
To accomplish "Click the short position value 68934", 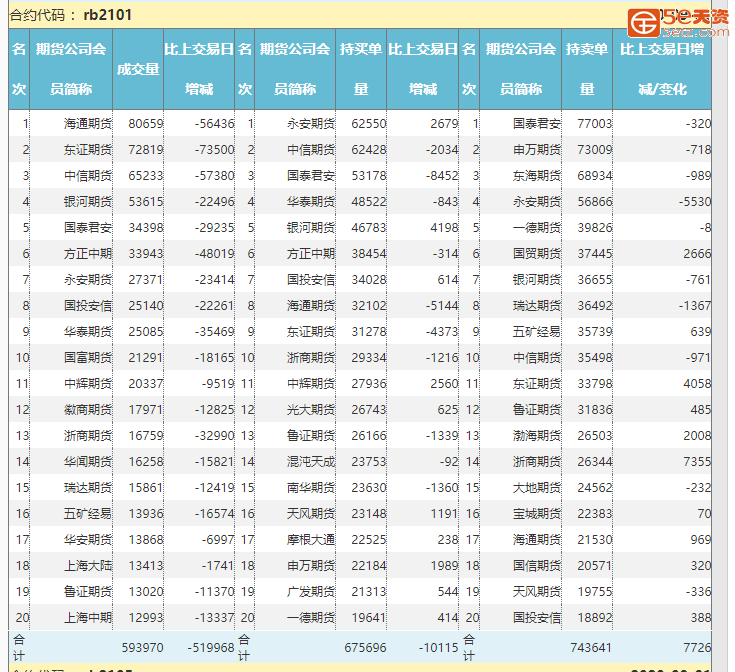I will [595, 176].
